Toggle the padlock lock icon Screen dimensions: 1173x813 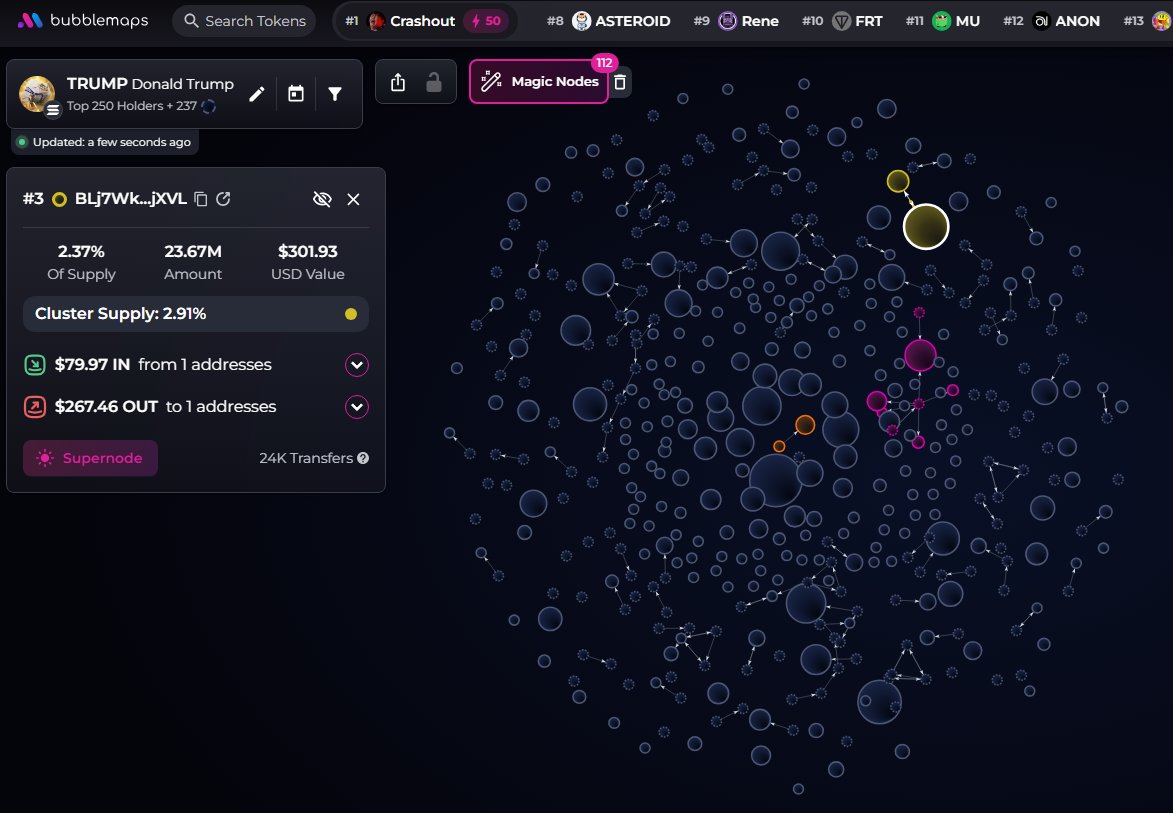[x=434, y=83]
